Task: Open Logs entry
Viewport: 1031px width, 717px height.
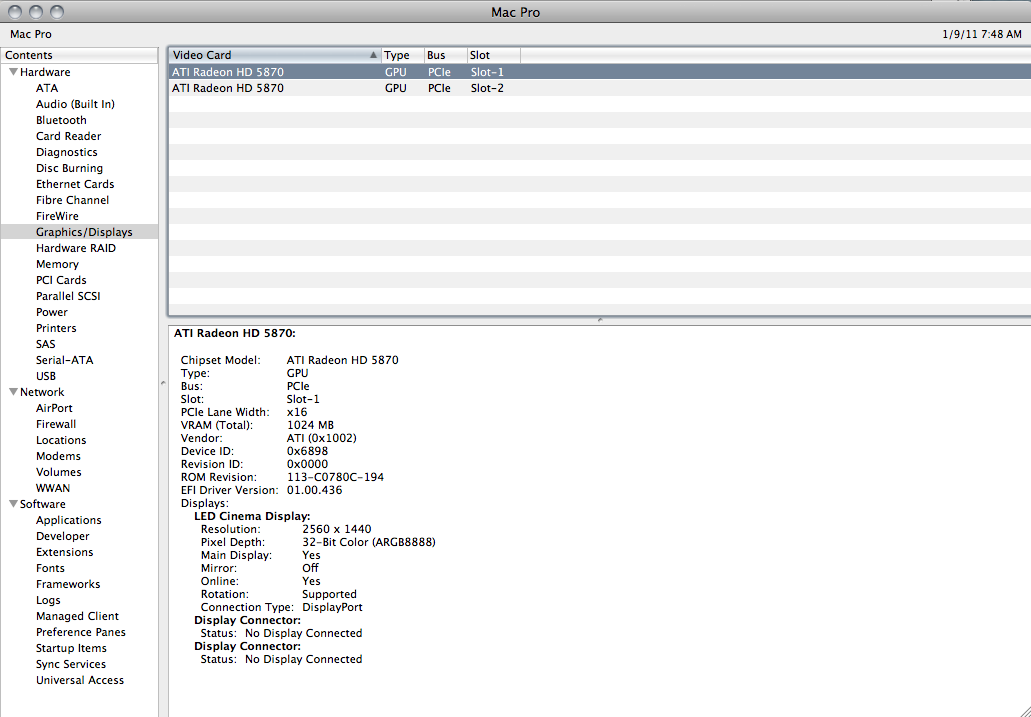Action: tap(48, 600)
